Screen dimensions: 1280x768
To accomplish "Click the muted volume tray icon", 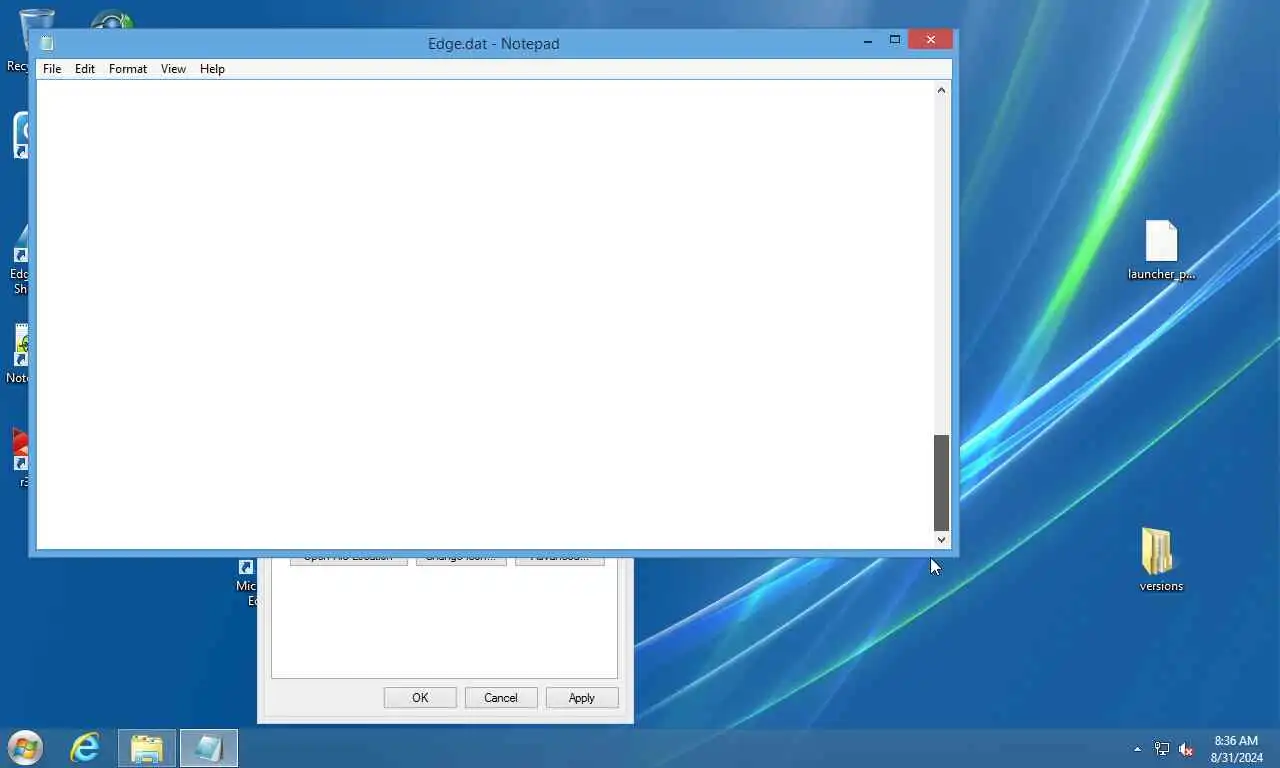I will click(x=1186, y=749).
